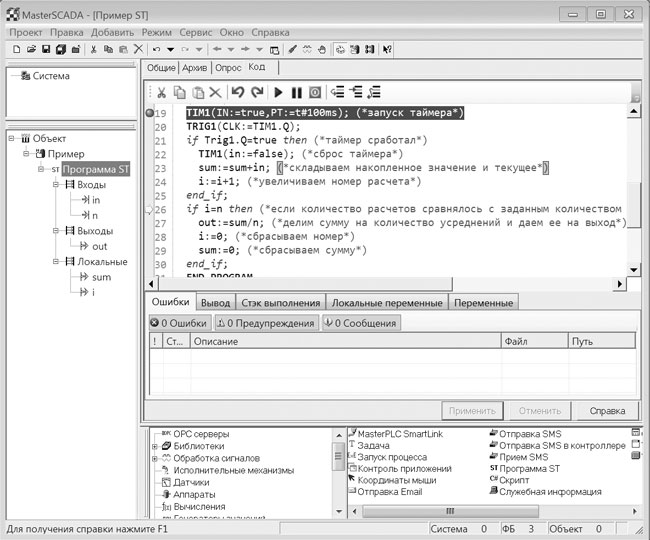
Task: Copy code using editor toolbar icon
Action: [x=179, y=92]
